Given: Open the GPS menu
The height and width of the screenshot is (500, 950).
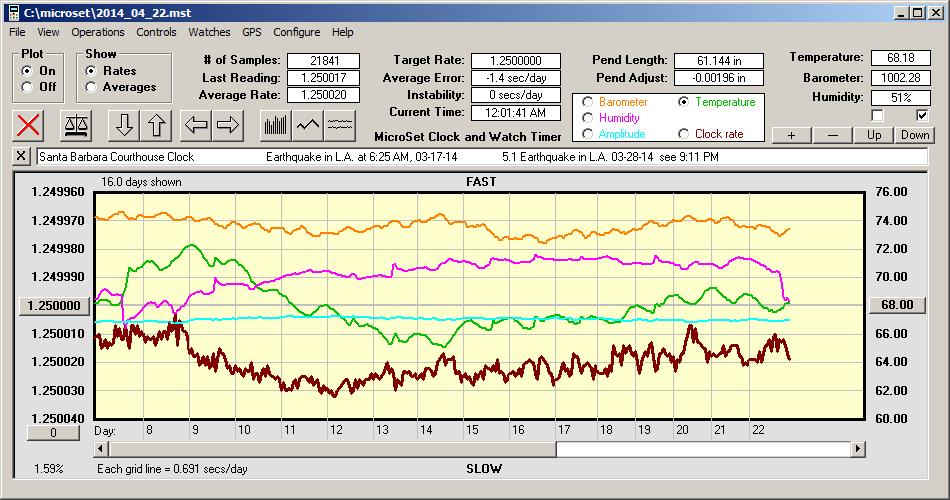Looking at the screenshot, I should (x=251, y=32).
